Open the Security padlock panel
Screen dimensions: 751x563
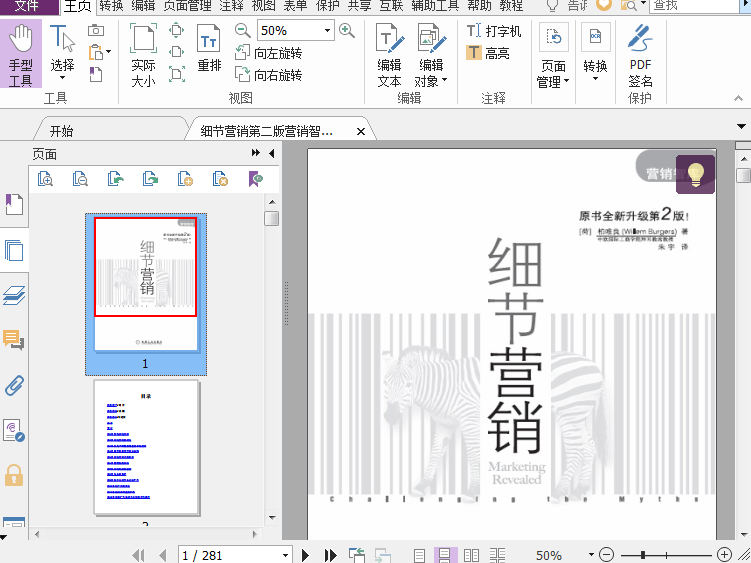[x=14, y=475]
